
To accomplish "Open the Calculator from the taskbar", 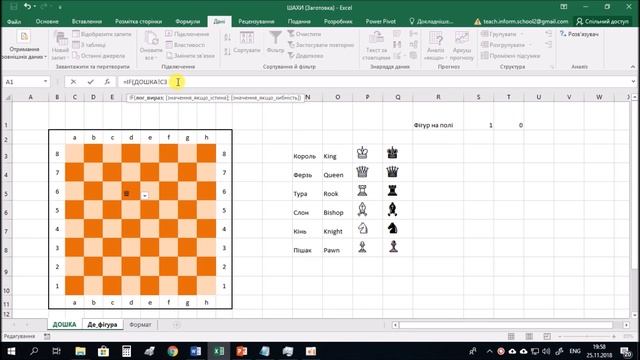I will (x=127, y=351).
